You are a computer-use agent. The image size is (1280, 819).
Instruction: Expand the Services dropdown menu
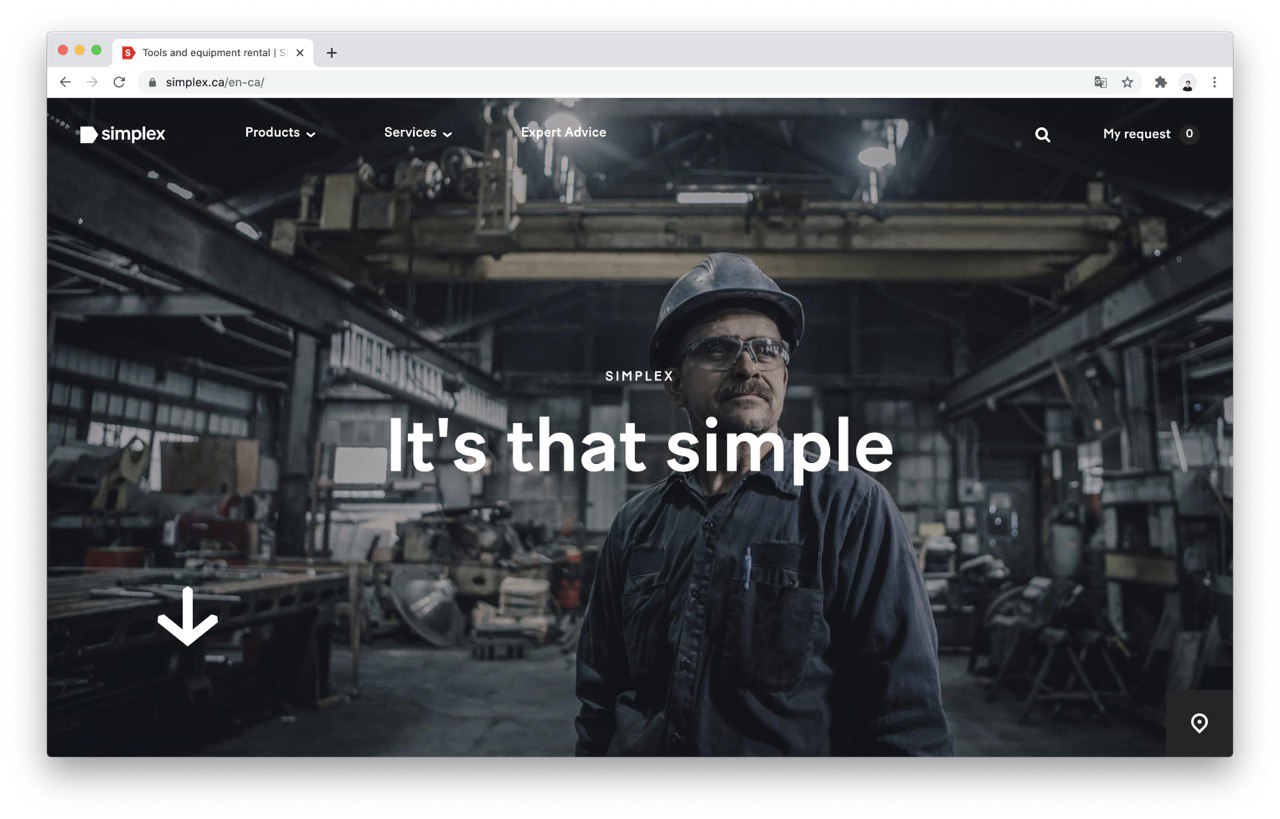418,133
